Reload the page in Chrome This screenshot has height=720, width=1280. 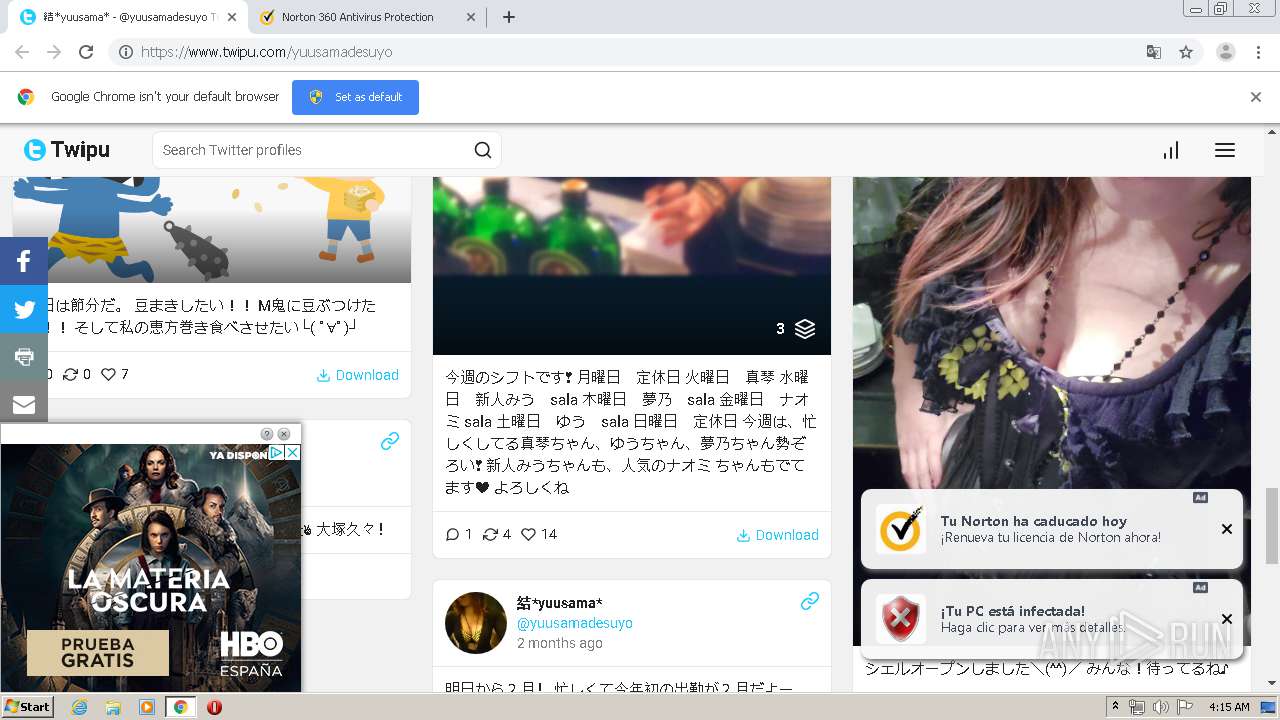pyautogui.click(x=86, y=52)
